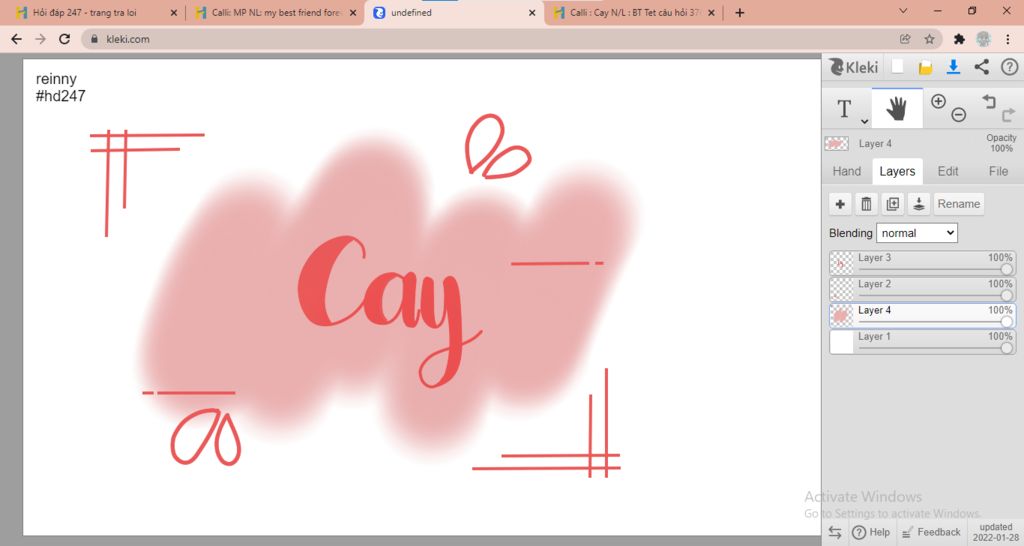Click the Layer 3 thumbnail
Image resolution: width=1024 pixels, height=546 pixels.
tap(841, 263)
